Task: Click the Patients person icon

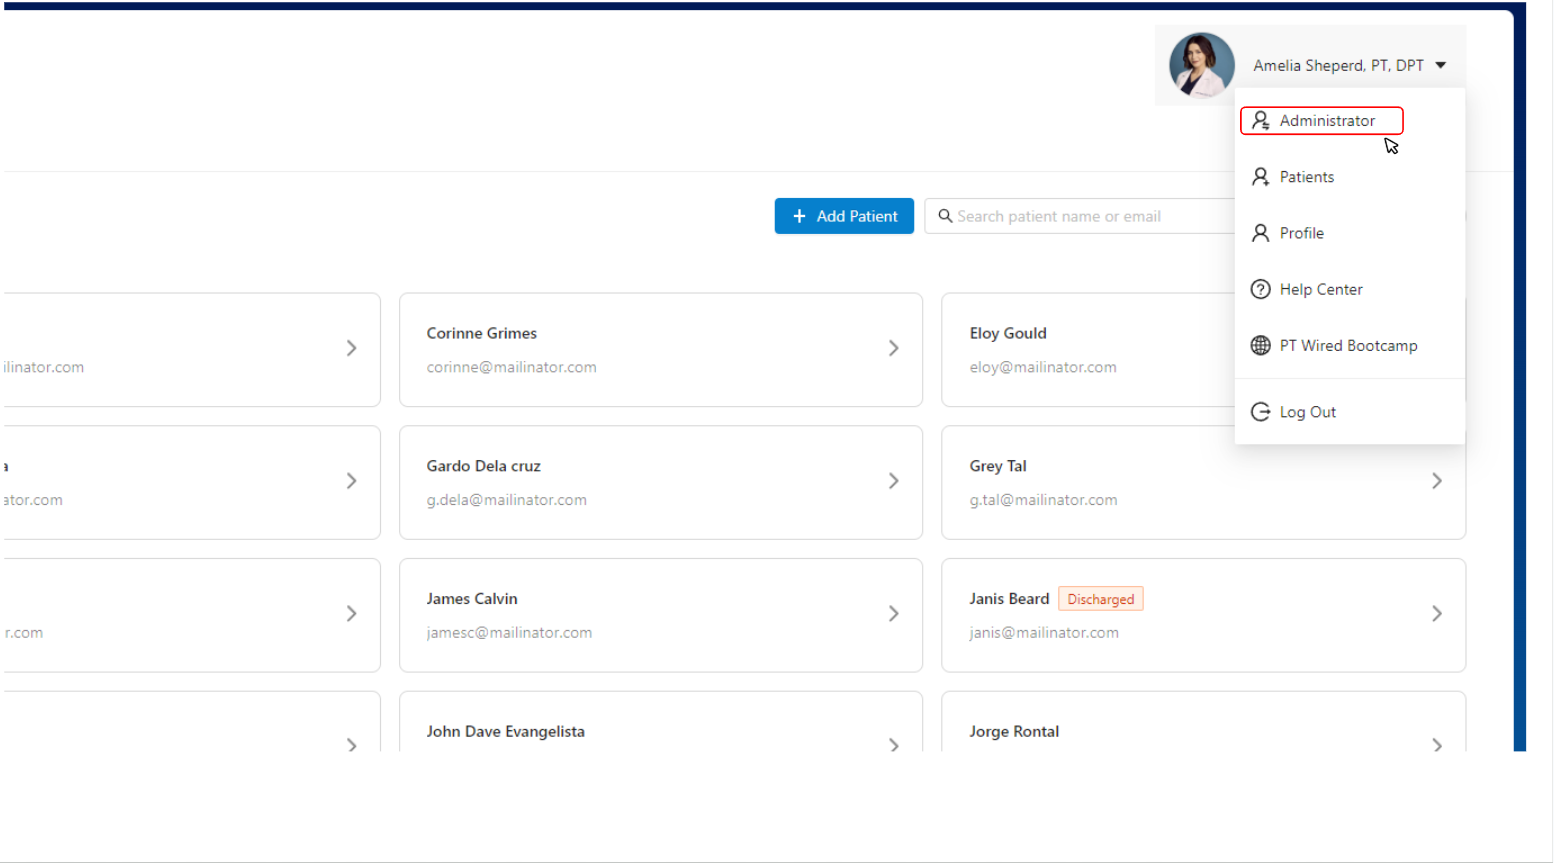Action: pyautogui.click(x=1260, y=177)
